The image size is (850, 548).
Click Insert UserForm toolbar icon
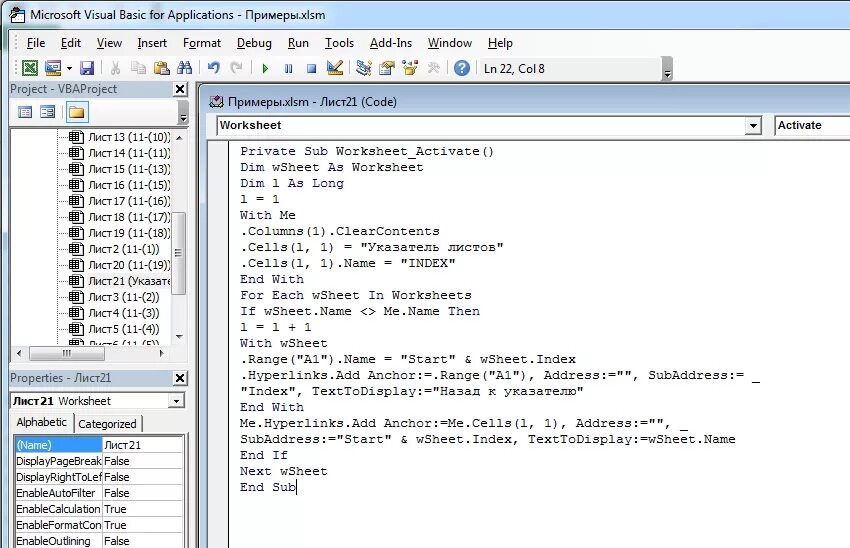click(53, 68)
